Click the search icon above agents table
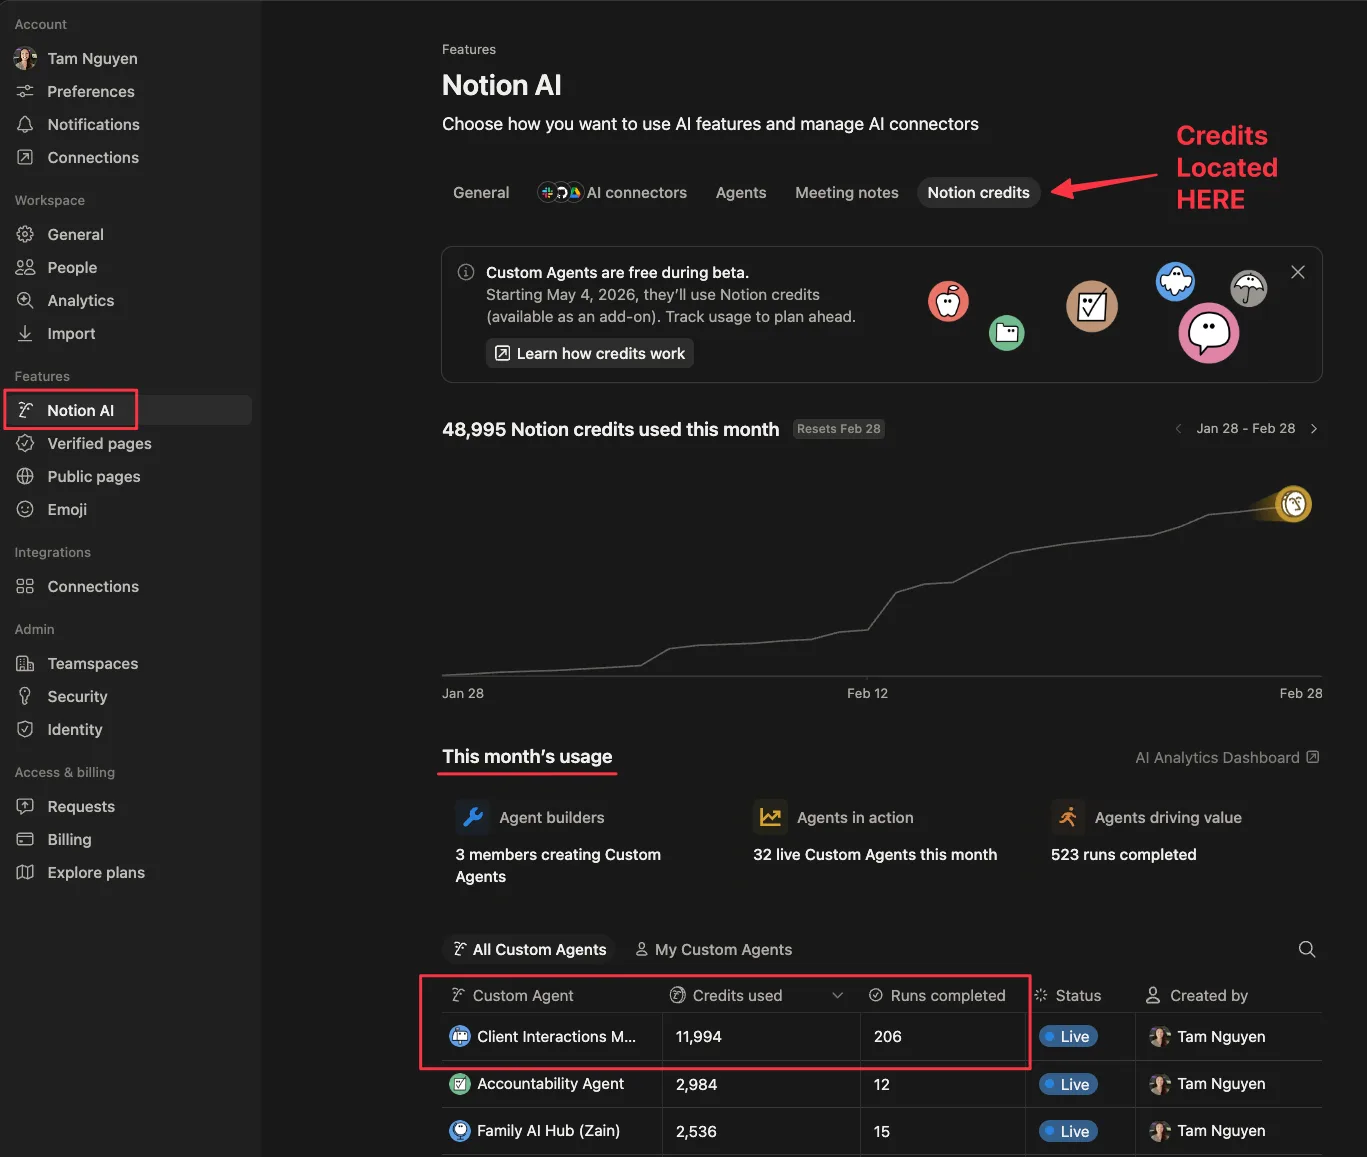This screenshot has width=1367, height=1157. pyautogui.click(x=1307, y=949)
